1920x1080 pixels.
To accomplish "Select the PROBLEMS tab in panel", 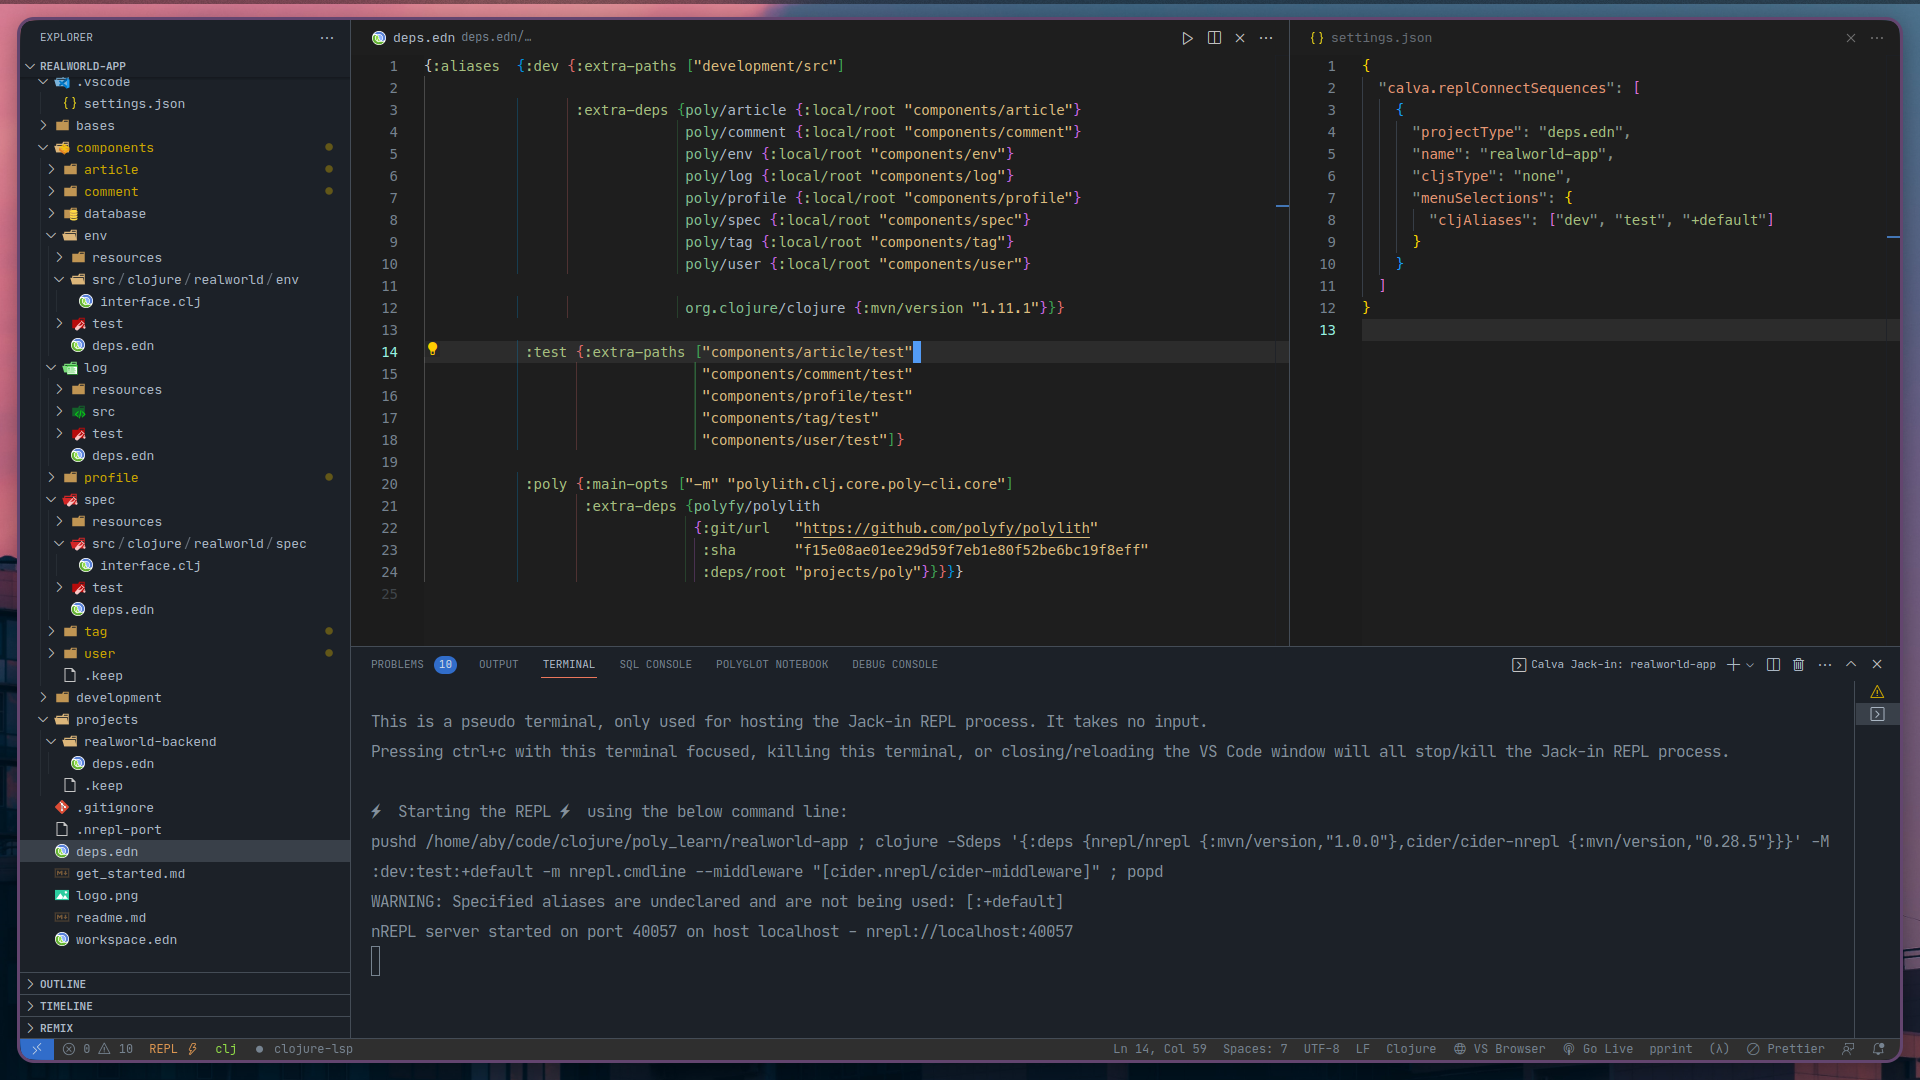I will coord(396,663).
